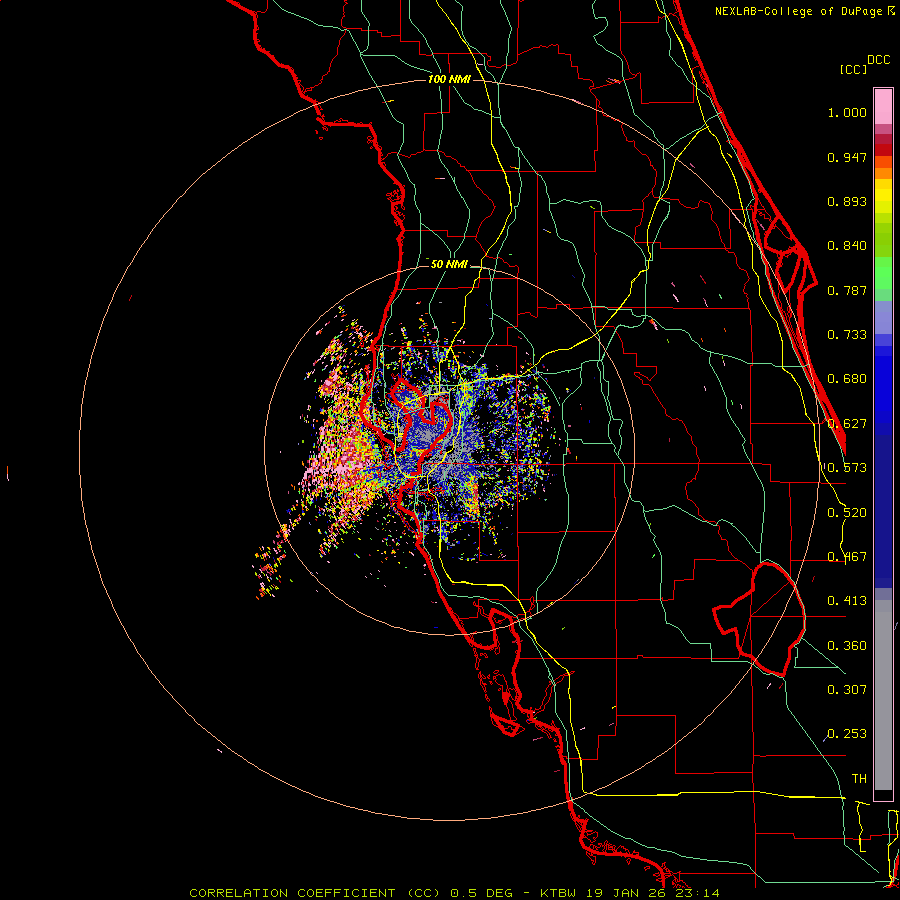Select the 0.787 scale value
Image resolution: width=900 pixels, height=900 pixels.
click(847, 290)
